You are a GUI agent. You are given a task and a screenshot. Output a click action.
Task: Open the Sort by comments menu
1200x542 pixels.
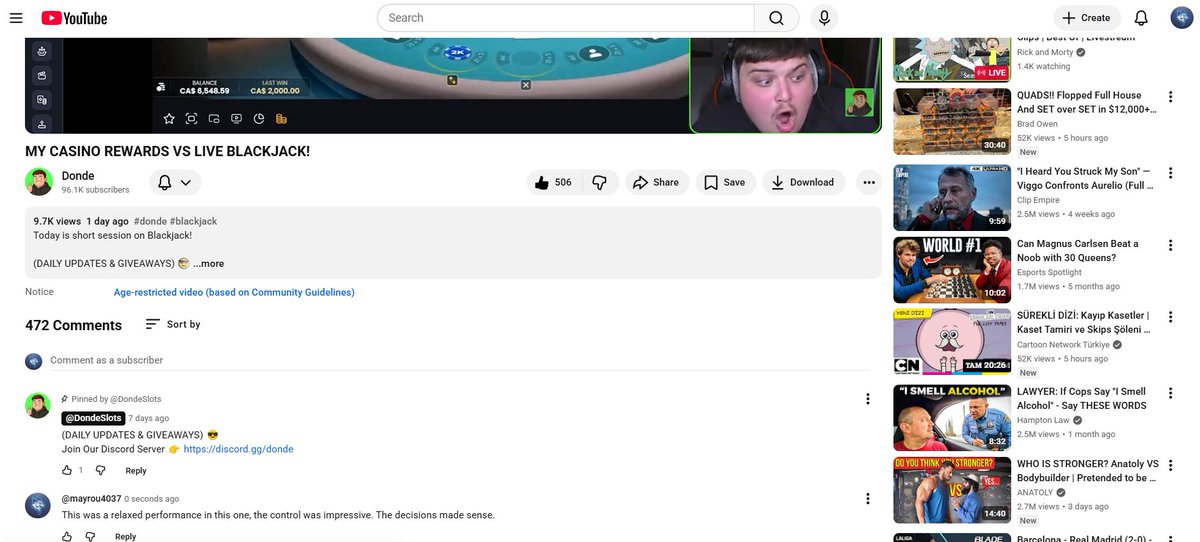click(173, 324)
